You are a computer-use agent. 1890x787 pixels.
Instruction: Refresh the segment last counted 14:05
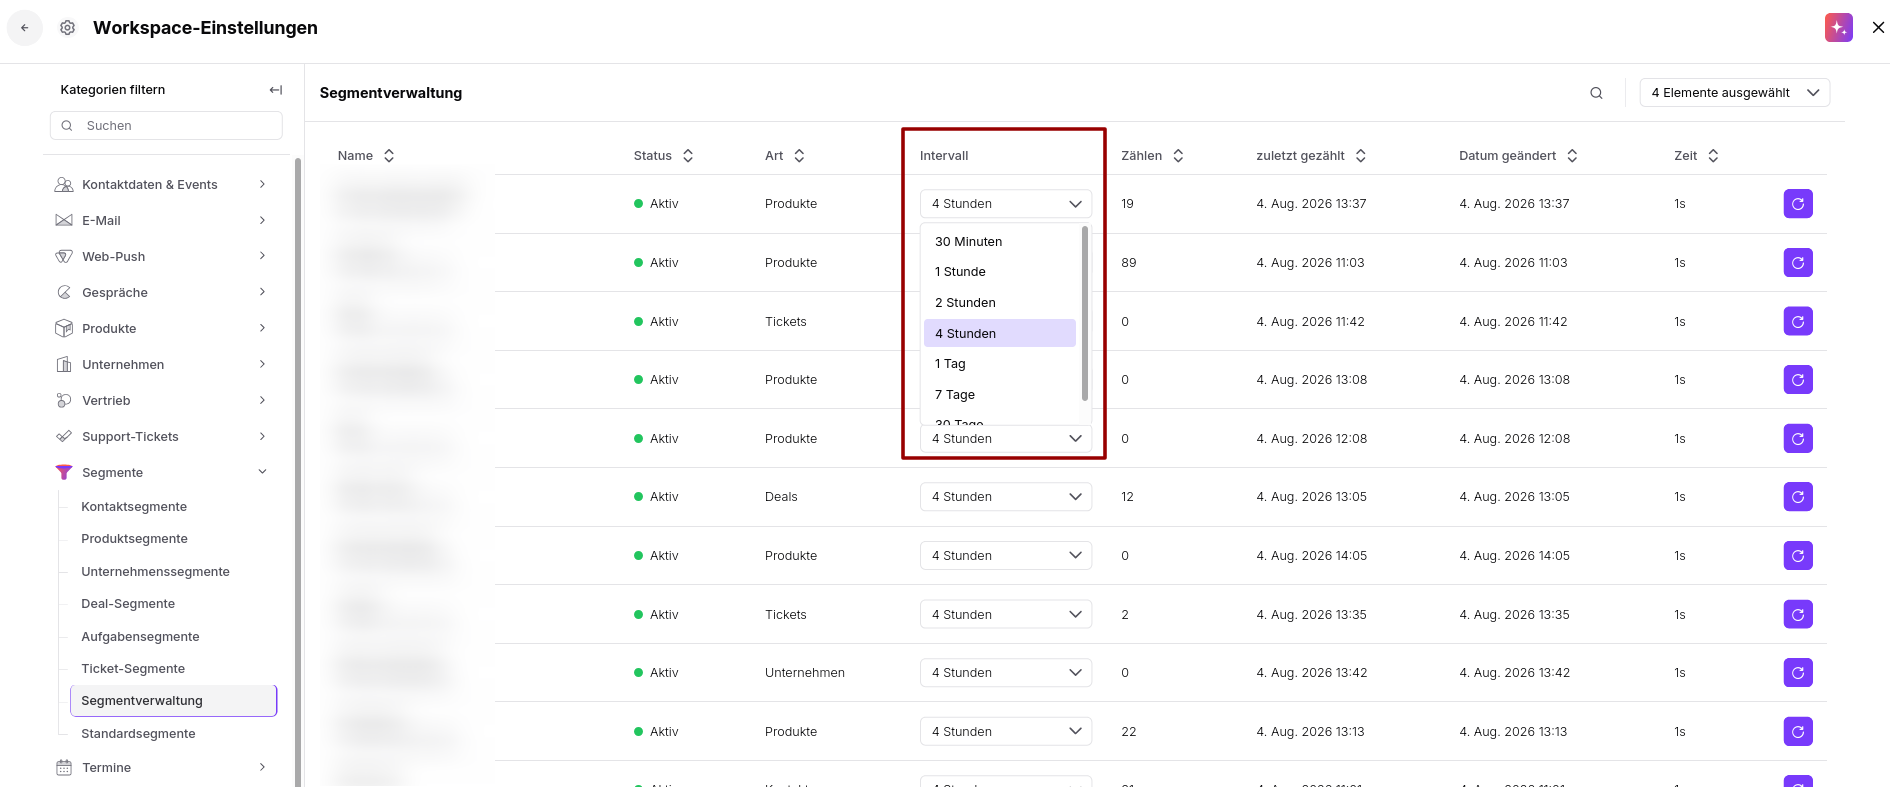point(1798,556)
